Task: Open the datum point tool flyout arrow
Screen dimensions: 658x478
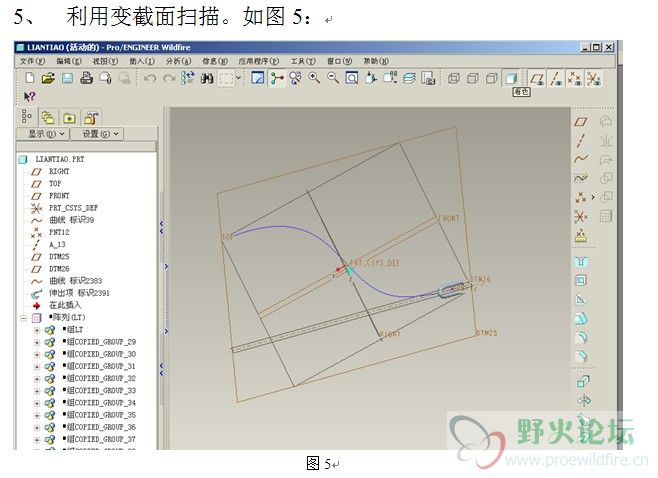Action: tap(593, 197)
